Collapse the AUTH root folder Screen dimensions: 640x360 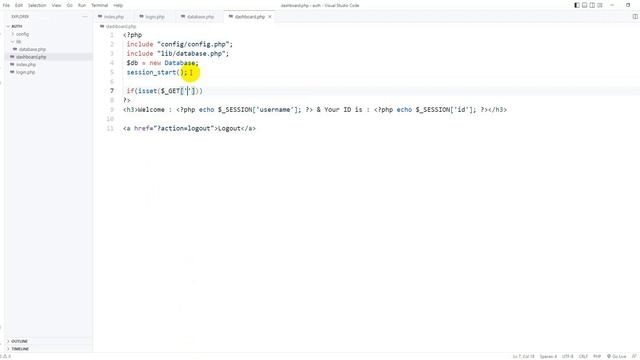[17, 26]
